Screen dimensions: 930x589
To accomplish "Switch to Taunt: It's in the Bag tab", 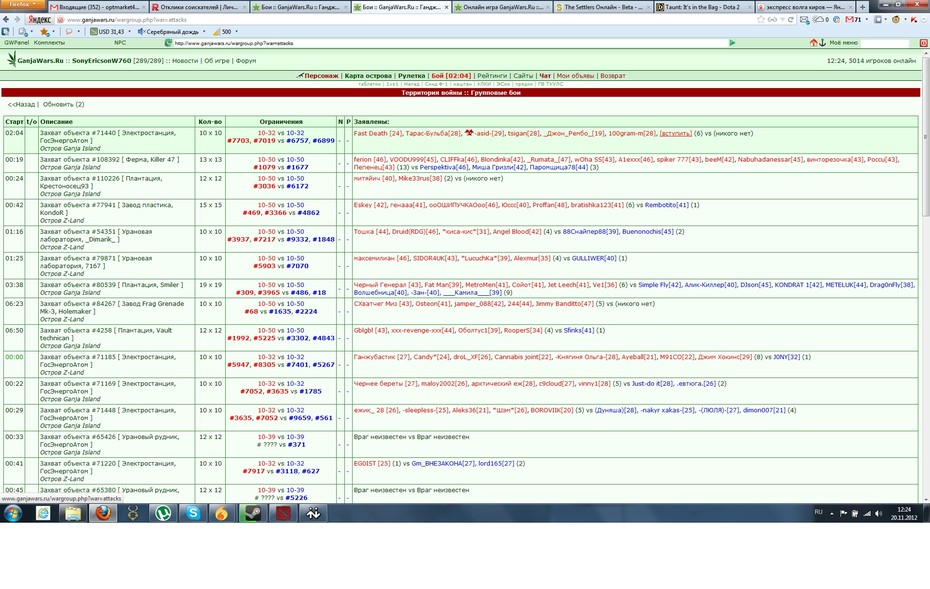I will 703,7.
